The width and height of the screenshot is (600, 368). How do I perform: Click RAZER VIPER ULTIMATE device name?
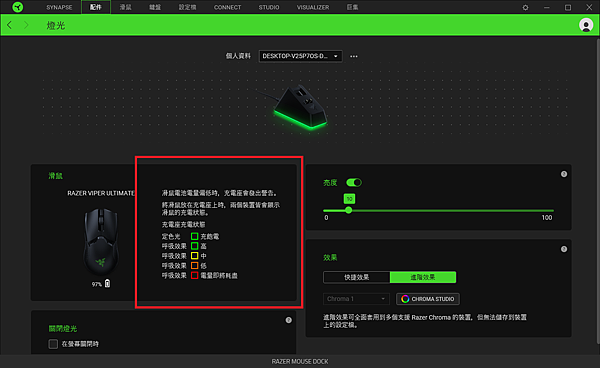(x=101, y=193)
